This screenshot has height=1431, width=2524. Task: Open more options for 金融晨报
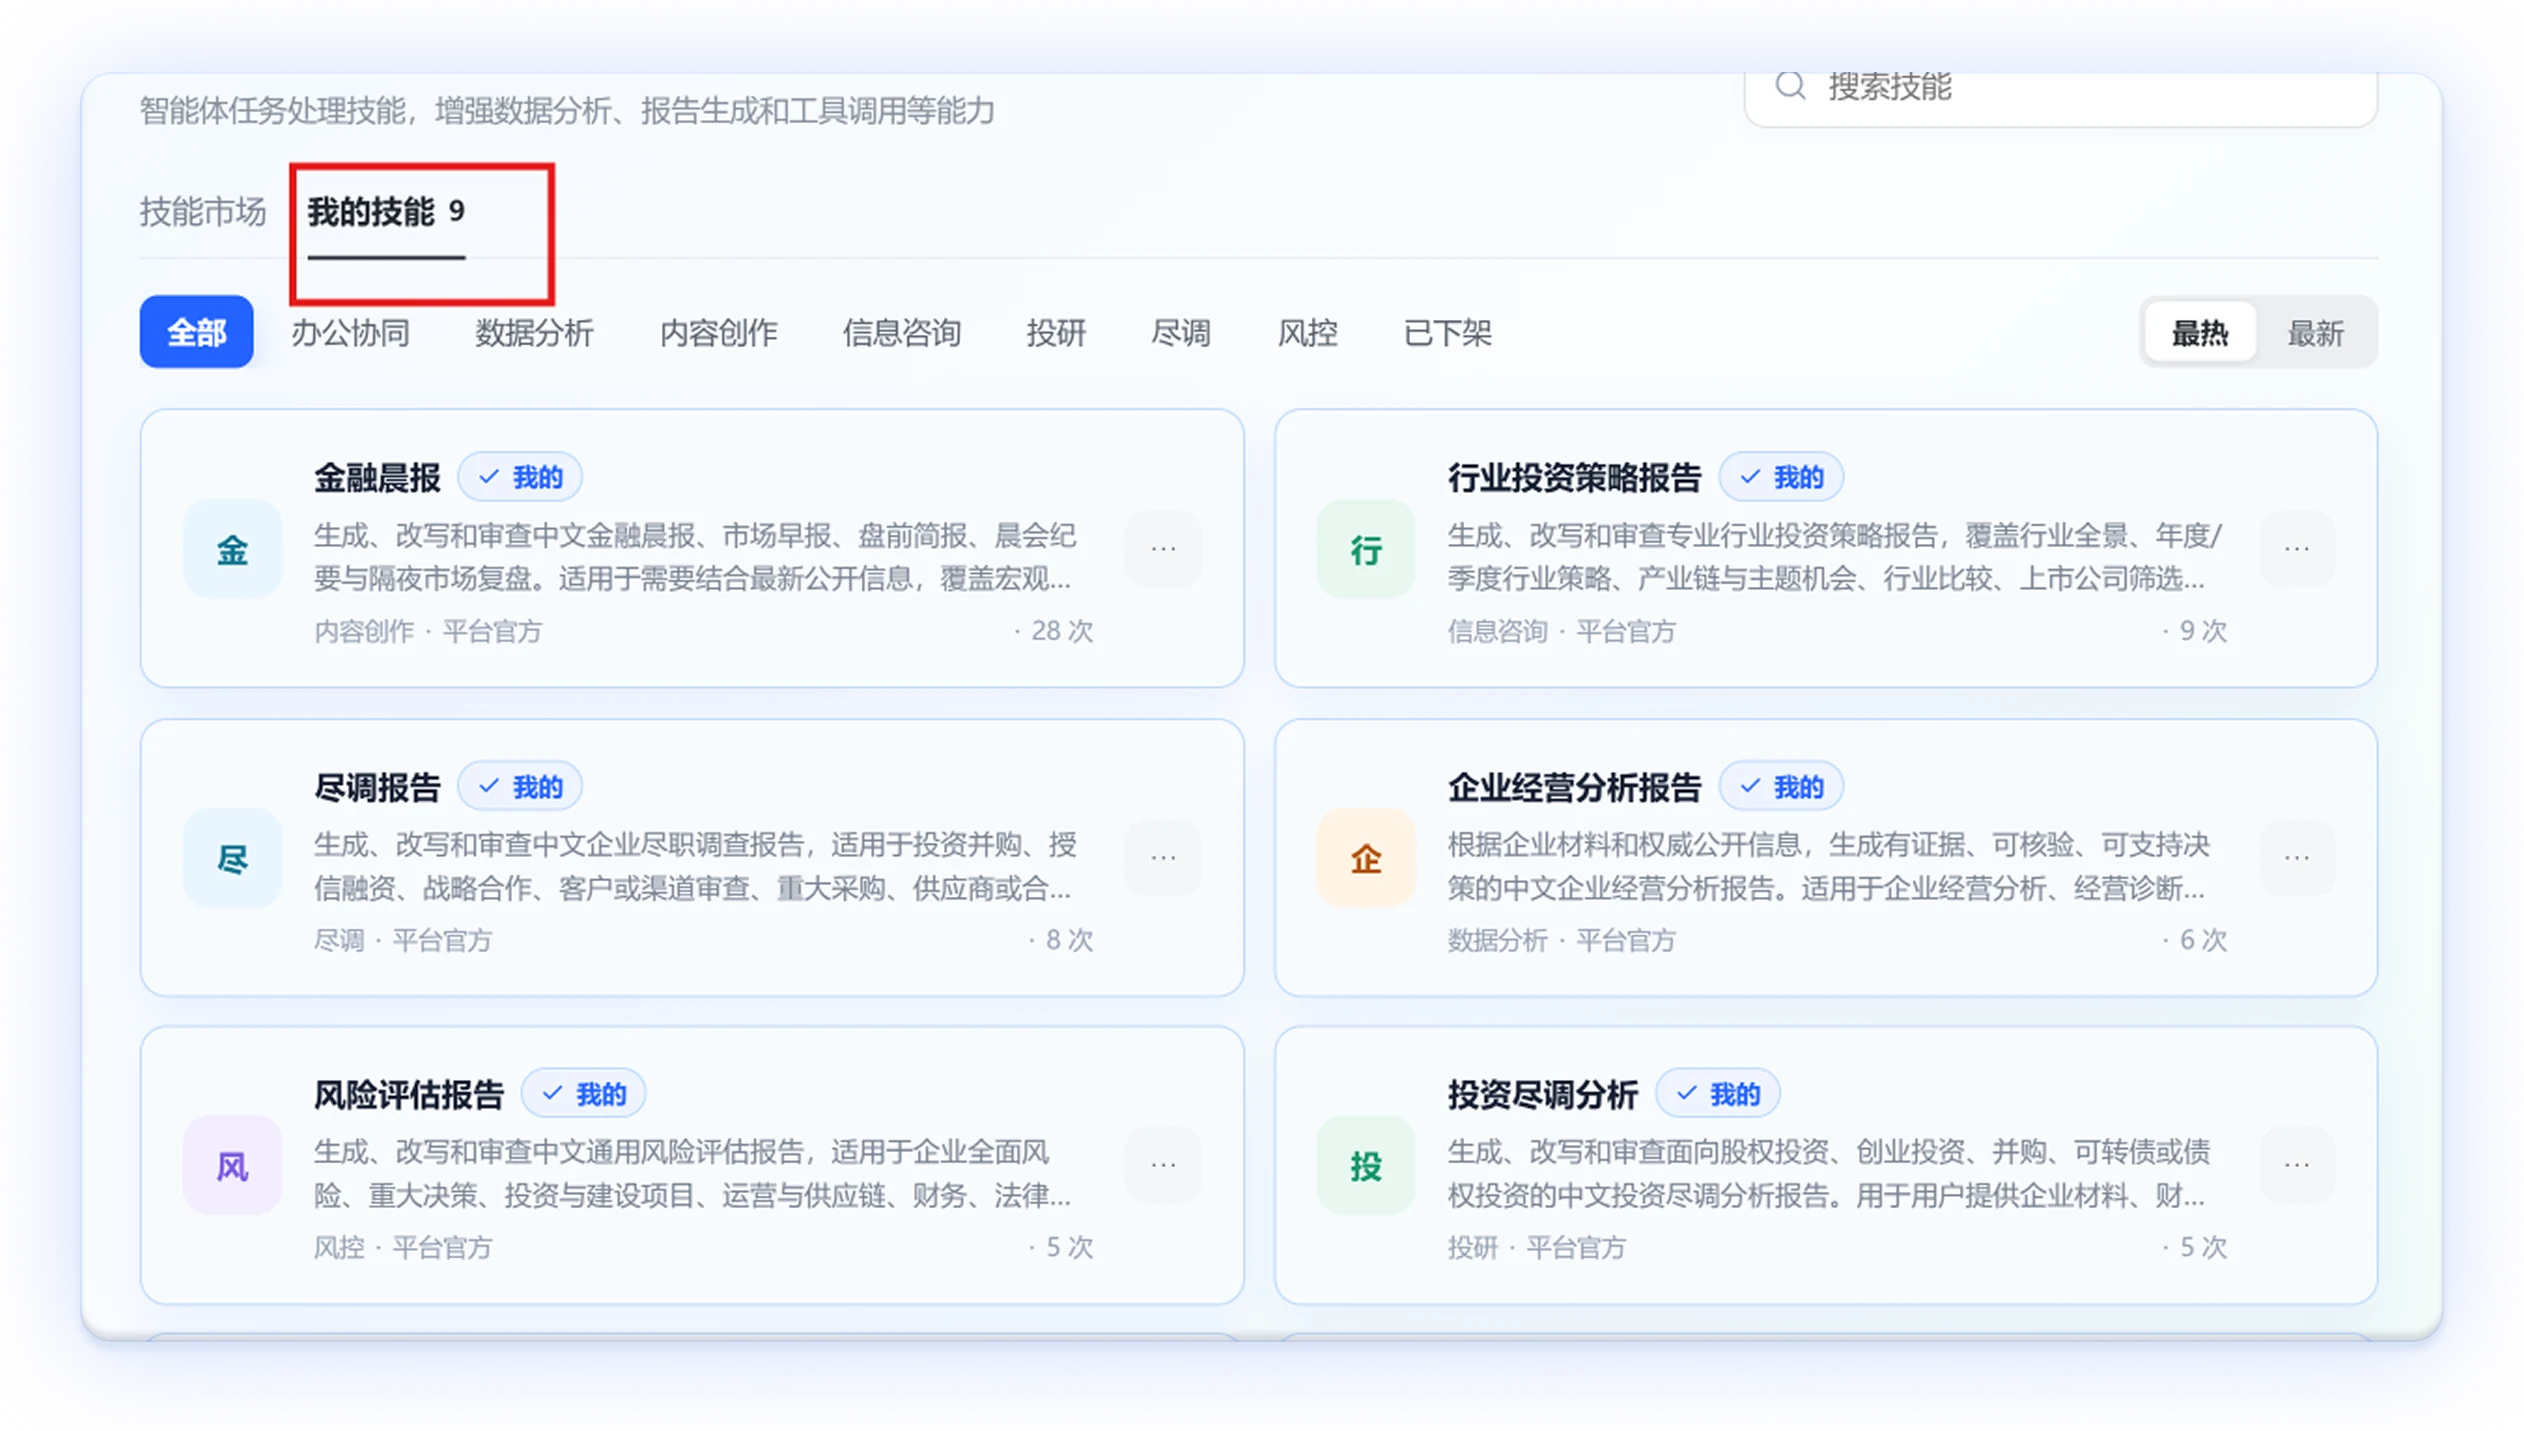point(1163,549)
